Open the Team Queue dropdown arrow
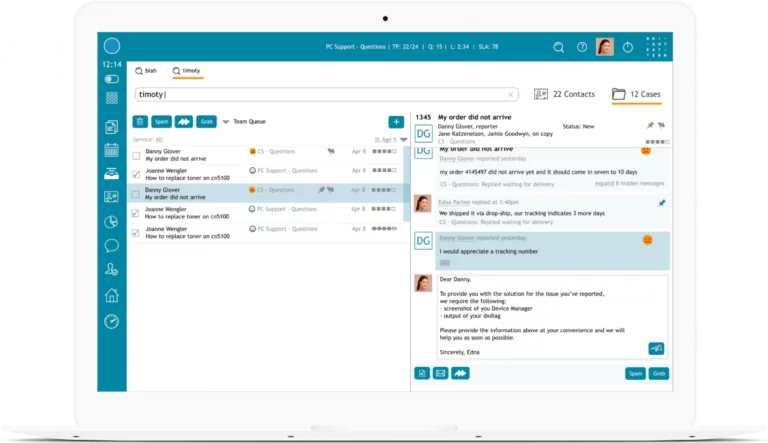The width and height of the screenshot is (768, 443). point(226,122)
